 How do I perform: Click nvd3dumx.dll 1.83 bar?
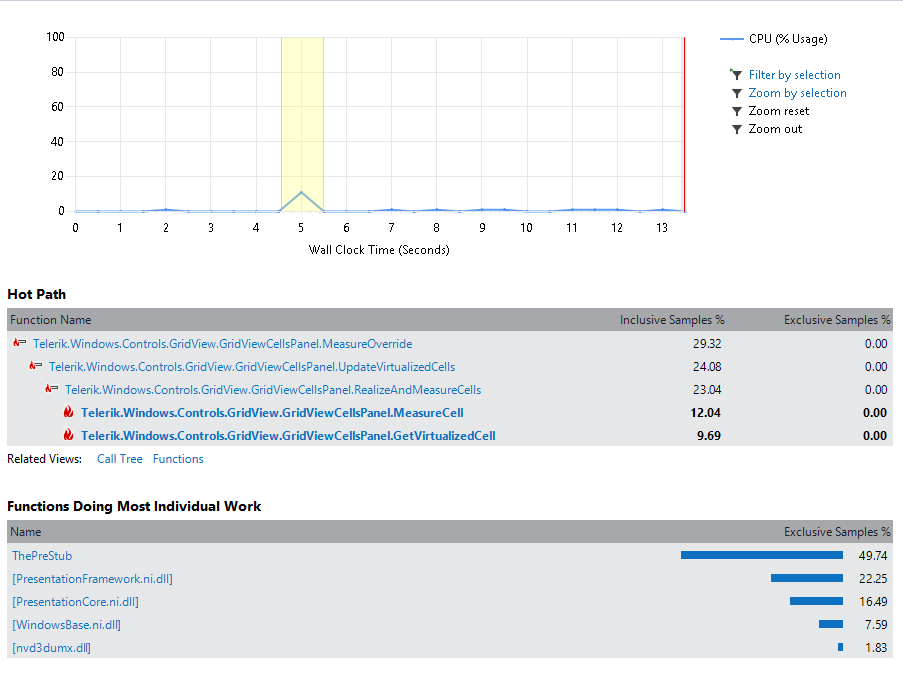pos(840,647)
